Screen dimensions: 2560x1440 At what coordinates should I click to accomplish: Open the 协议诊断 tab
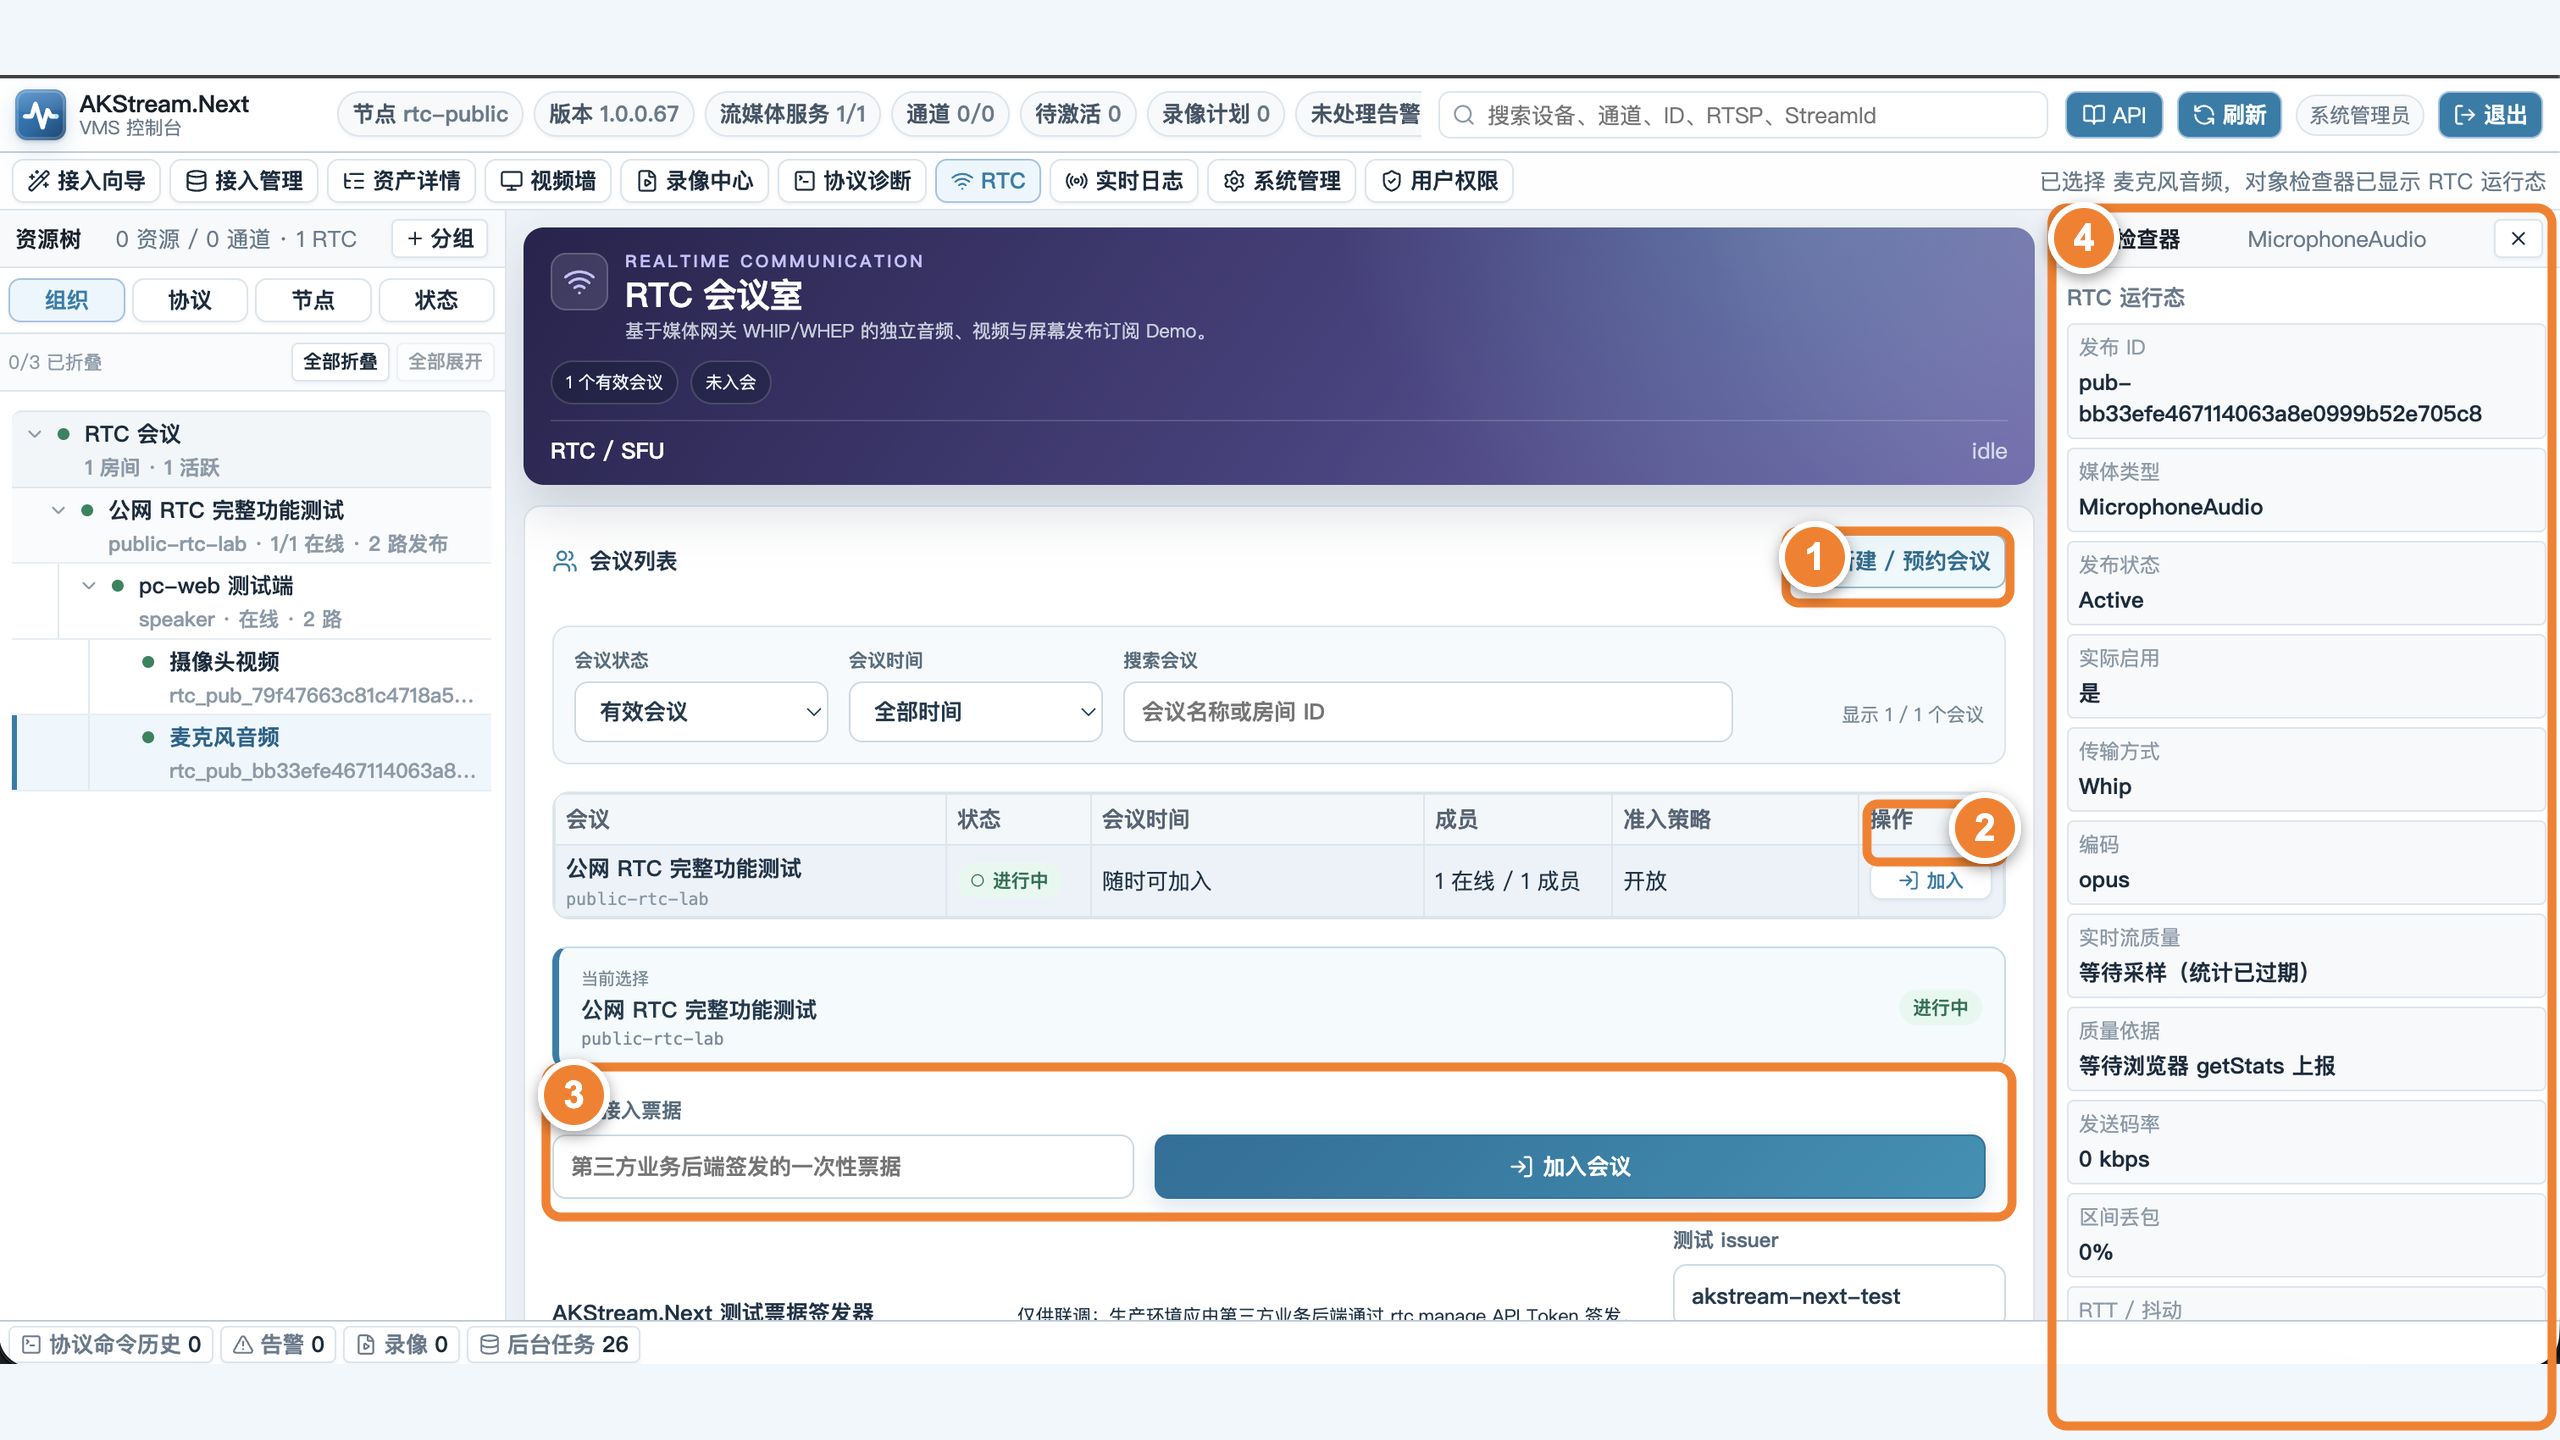pos(852,181)
